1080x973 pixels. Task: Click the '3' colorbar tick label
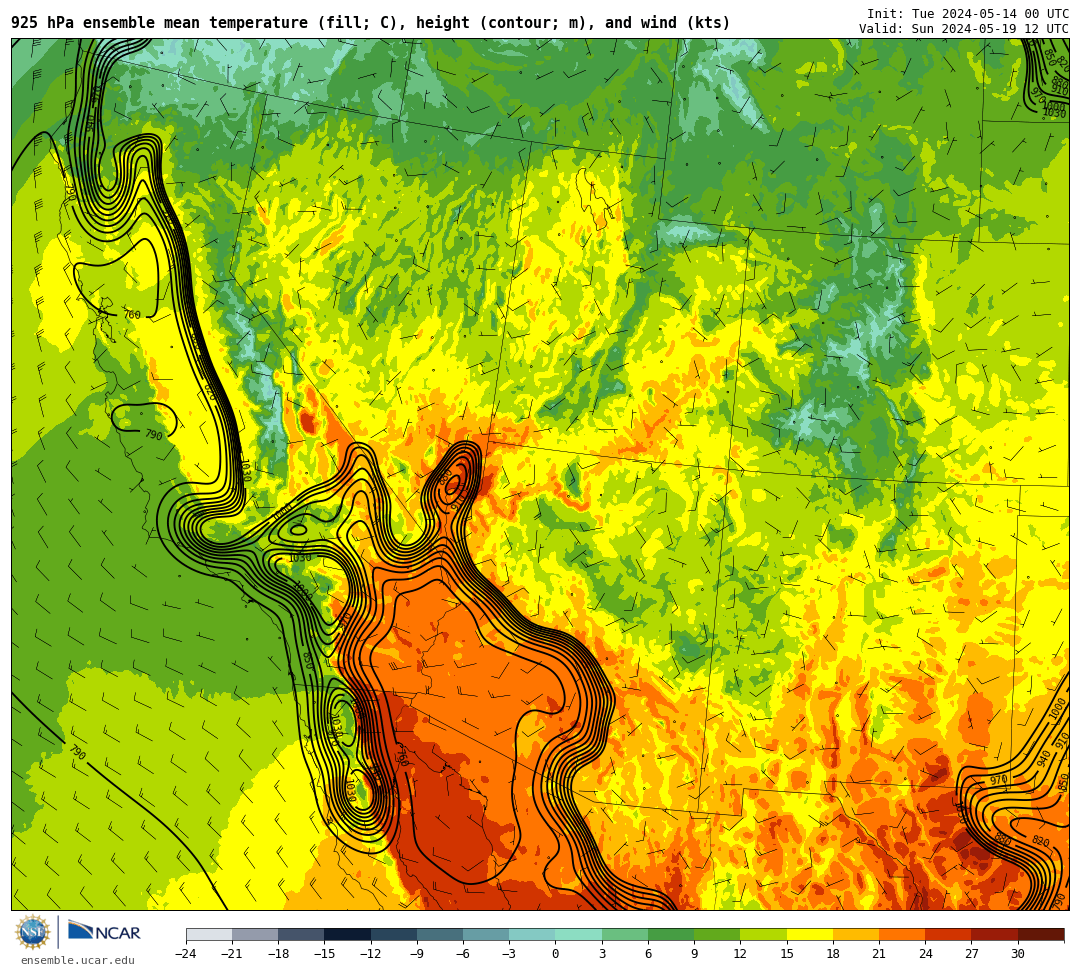coord(602,954)
